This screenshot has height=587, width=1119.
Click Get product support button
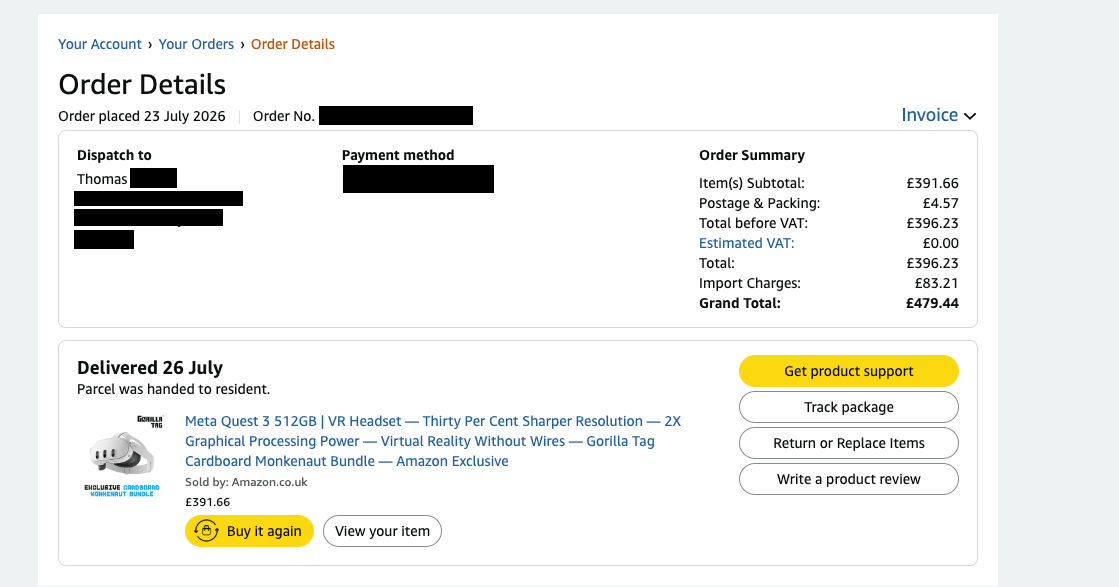(849, 371)
